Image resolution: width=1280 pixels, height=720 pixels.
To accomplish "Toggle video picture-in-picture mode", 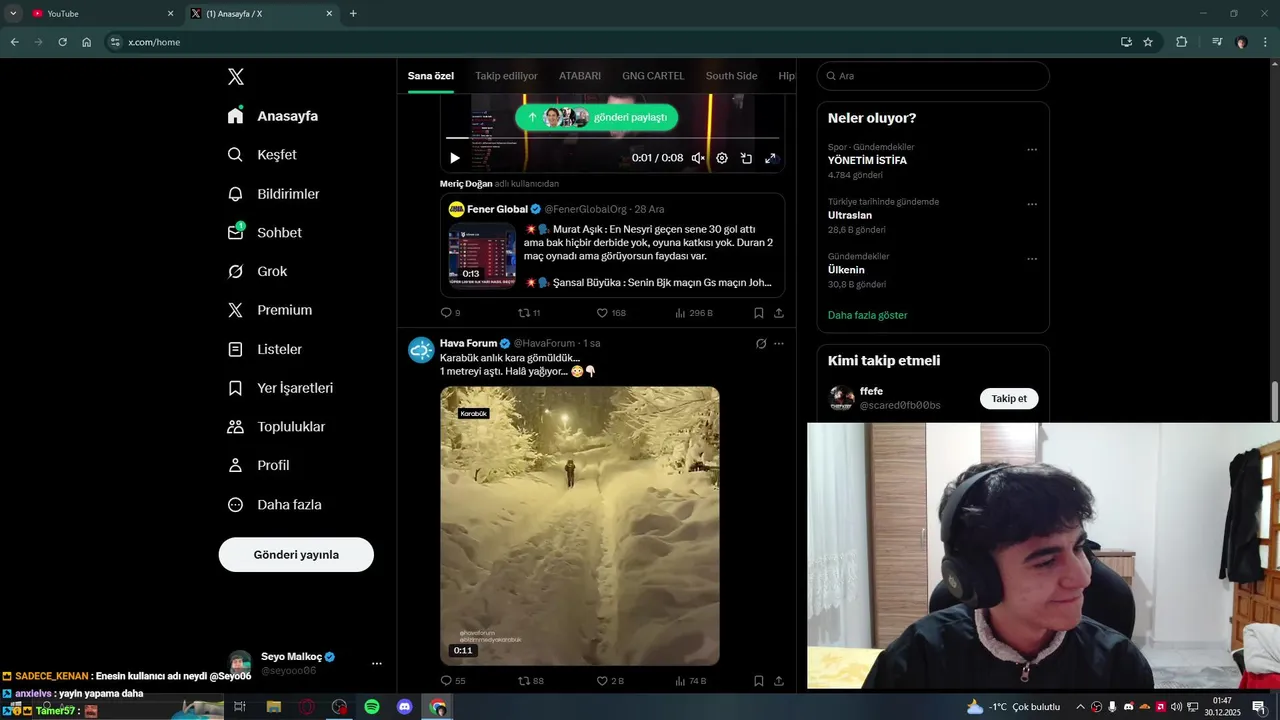I will (746, 158).
